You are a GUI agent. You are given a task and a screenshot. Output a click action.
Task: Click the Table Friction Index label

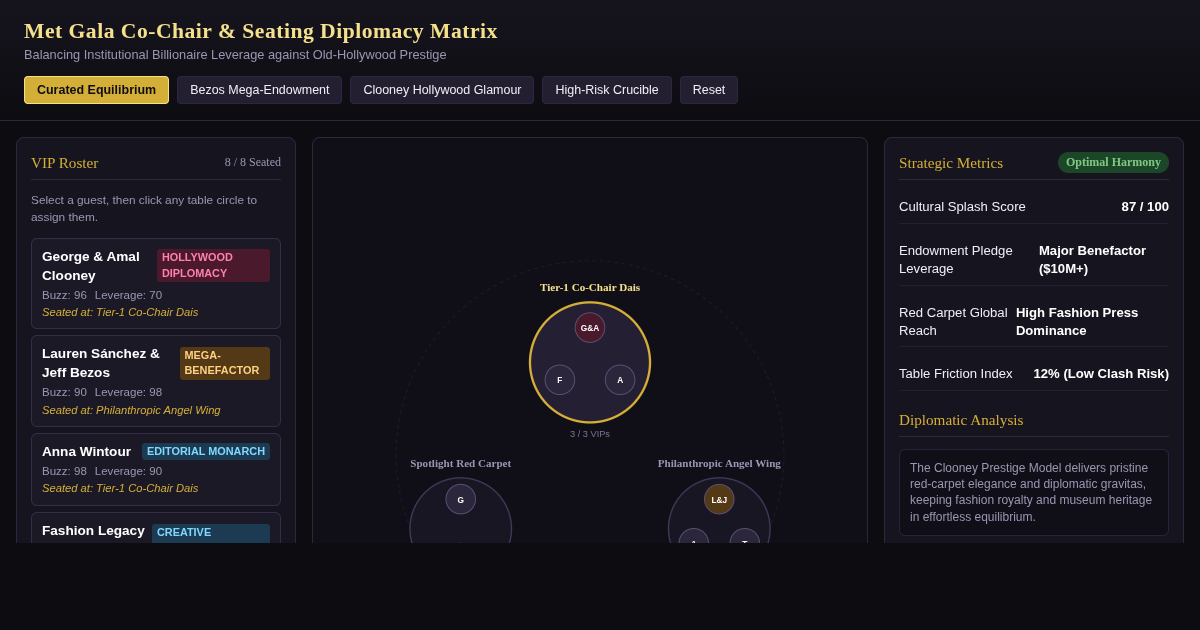point(956,374)
